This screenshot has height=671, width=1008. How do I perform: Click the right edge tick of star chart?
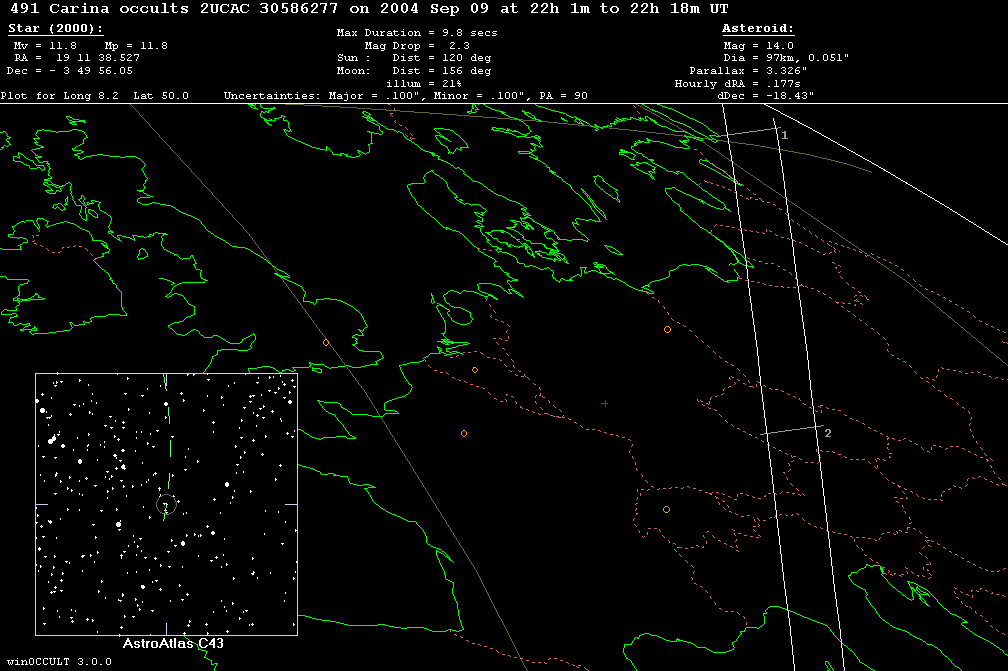coord(291,505)
